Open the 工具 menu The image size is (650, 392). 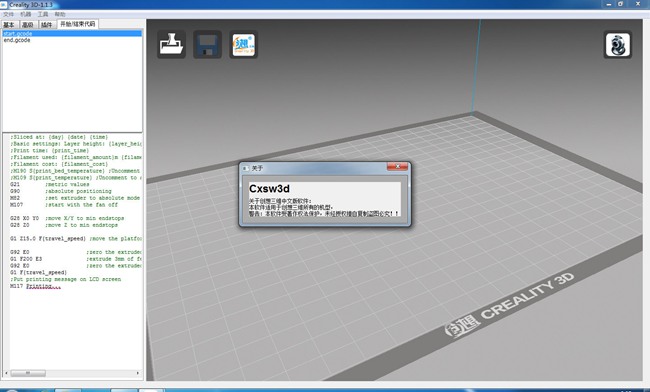click(x=43, y=14)
